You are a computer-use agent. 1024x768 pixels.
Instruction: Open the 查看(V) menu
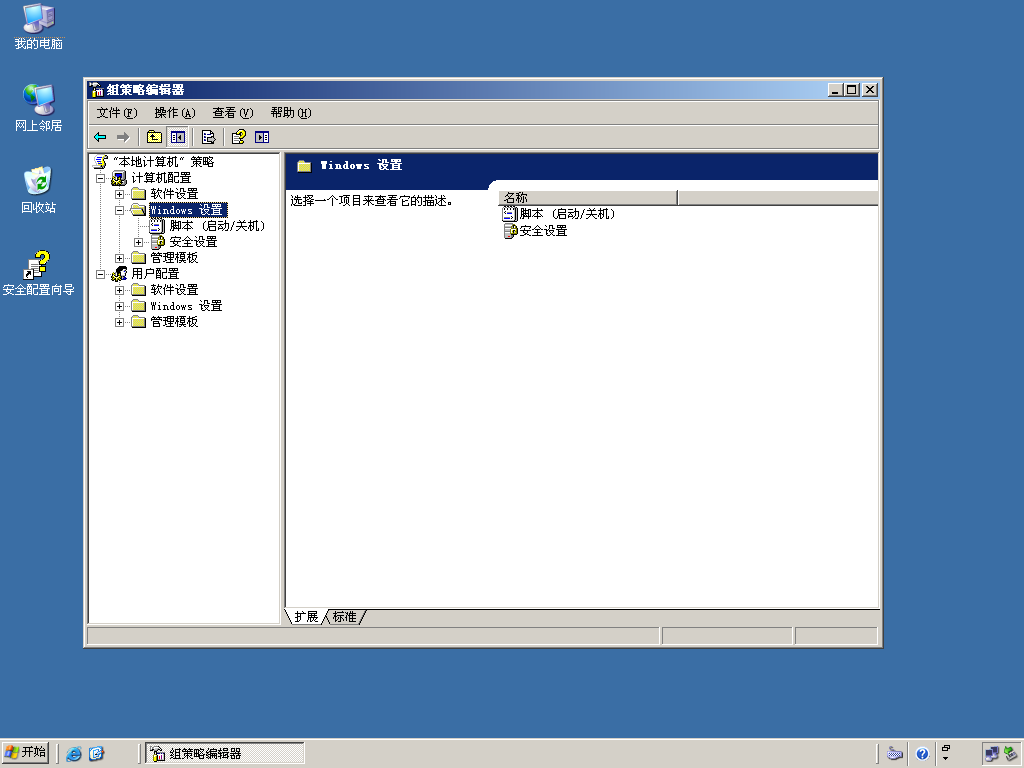point(232,113)
